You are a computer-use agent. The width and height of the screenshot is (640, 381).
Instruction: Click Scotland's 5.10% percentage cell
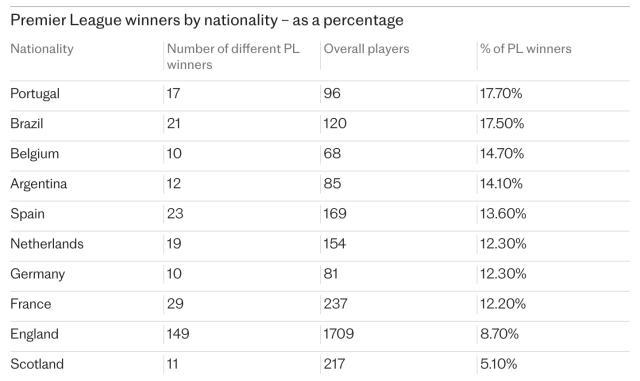498,364
